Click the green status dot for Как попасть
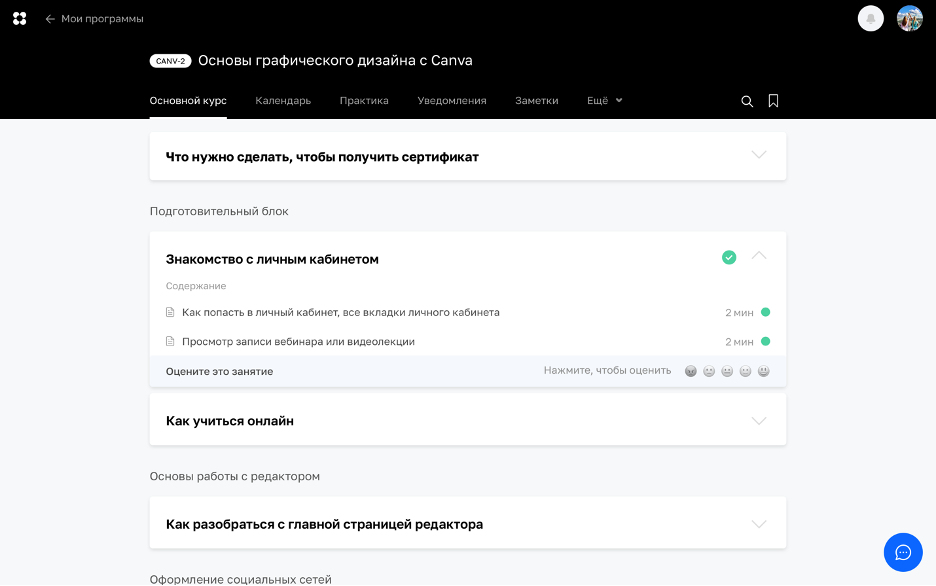Image resolution: width=936 pixels, height=586 pixels. click(765, 312)
